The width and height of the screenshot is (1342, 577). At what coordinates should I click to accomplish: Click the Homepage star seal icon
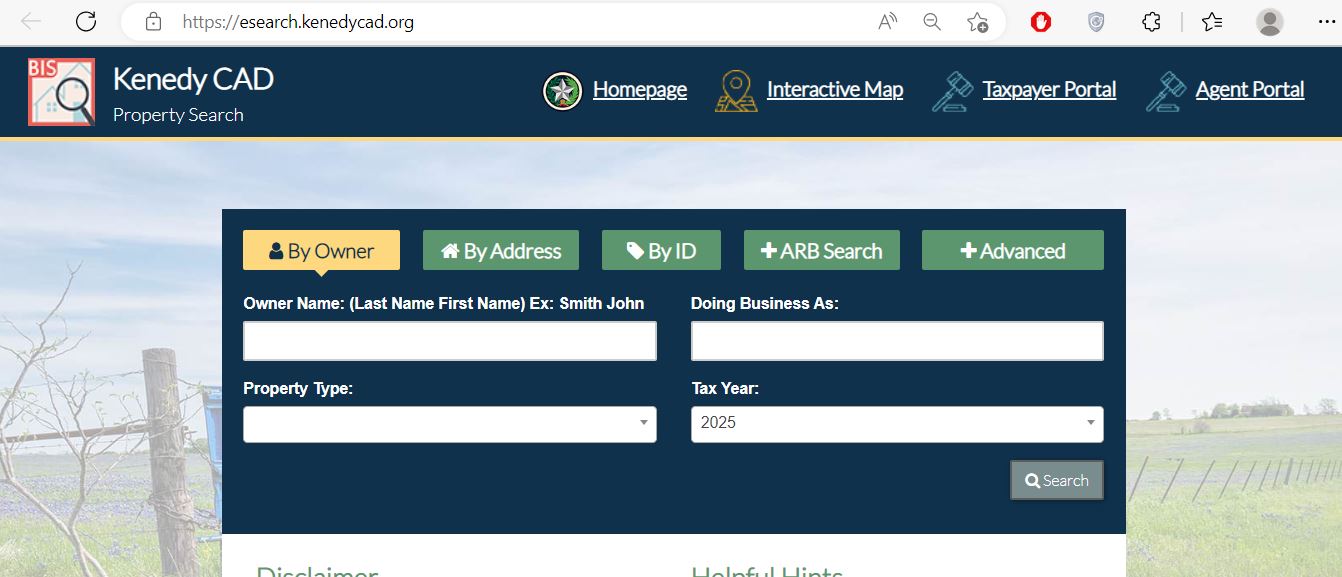[x=562, y=91]
